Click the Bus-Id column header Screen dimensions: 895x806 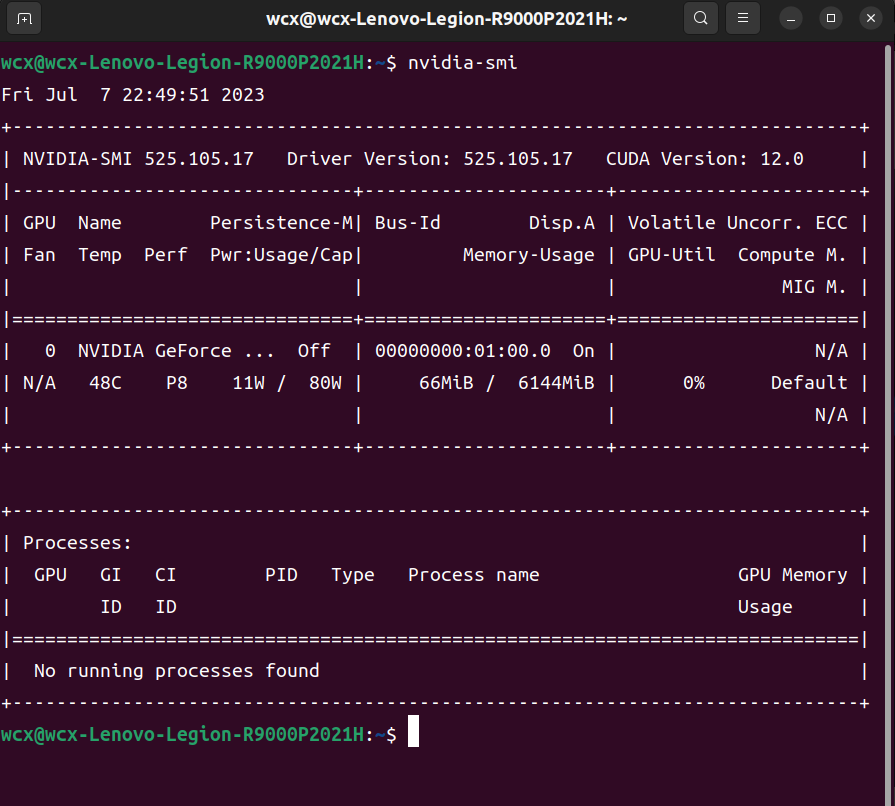click(408, 223)
